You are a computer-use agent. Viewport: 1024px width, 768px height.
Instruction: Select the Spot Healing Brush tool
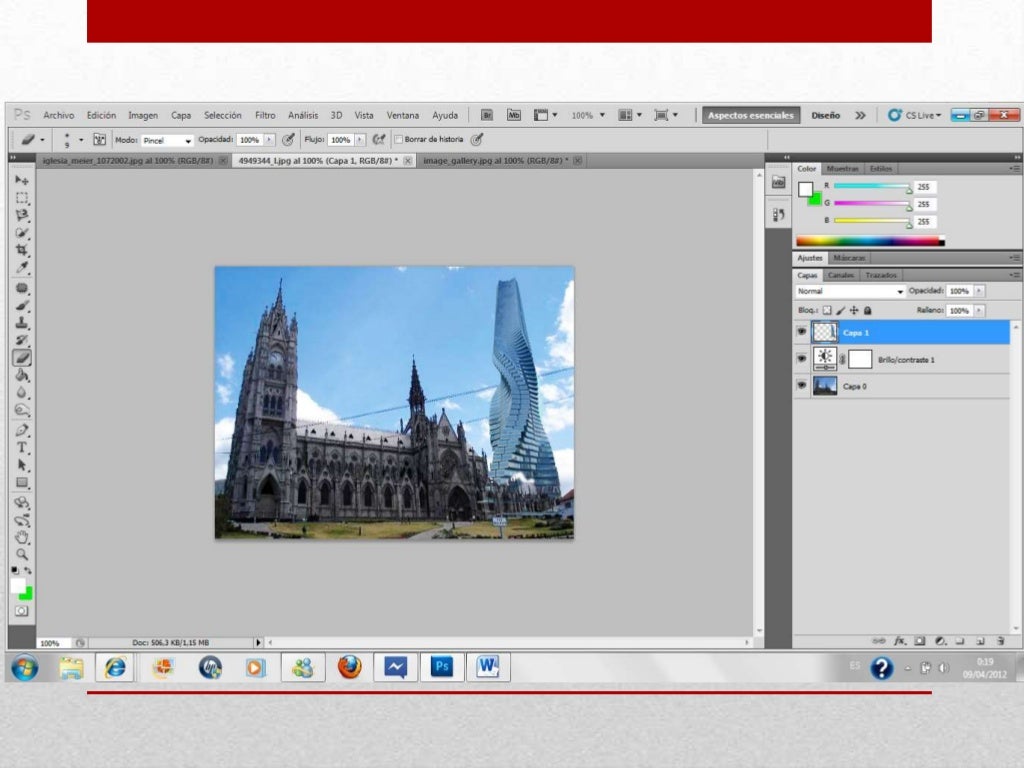click(x=22, y=288)
